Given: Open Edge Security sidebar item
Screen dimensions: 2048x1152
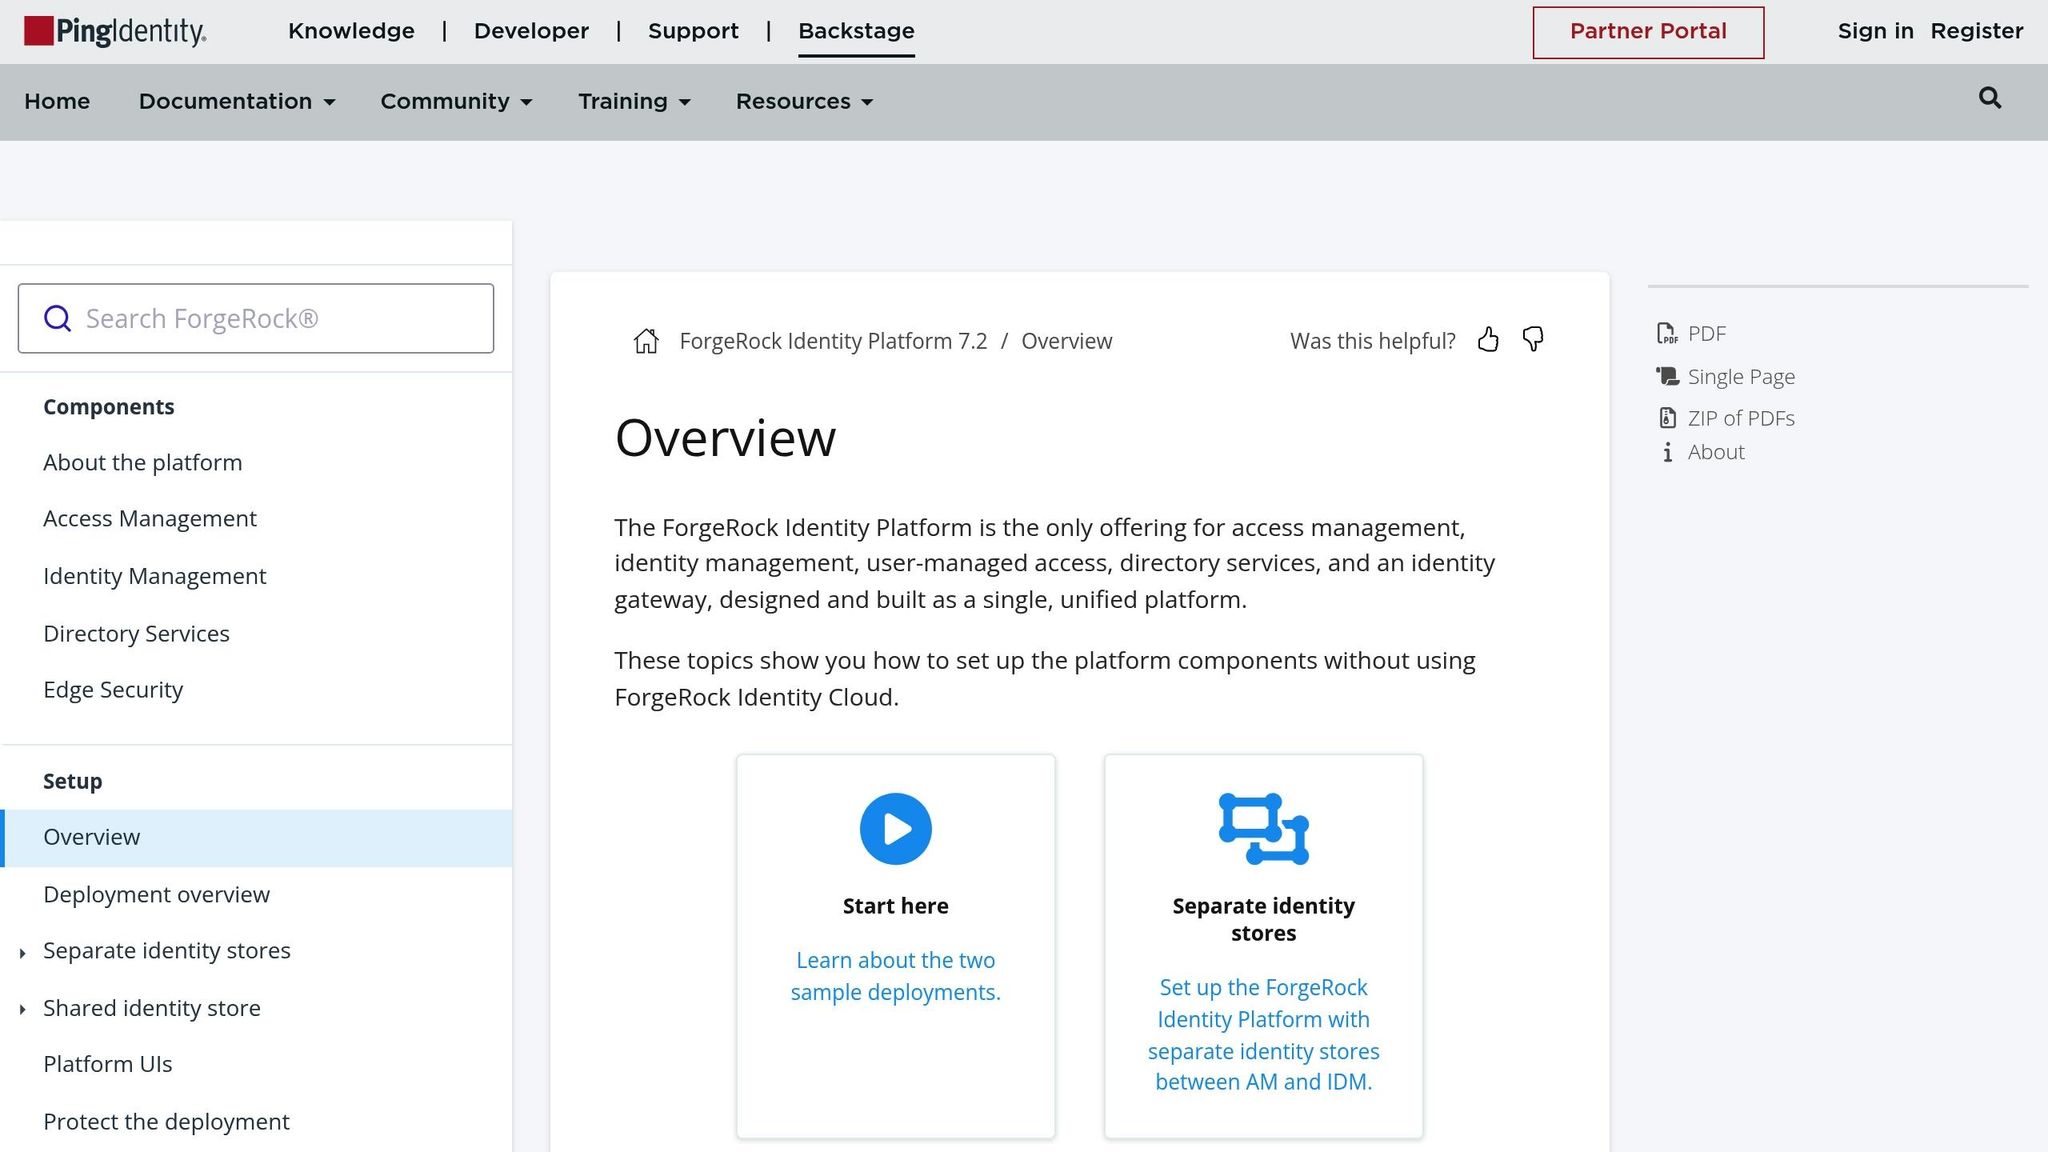Looking at the screenshot, I should (113, 690).
